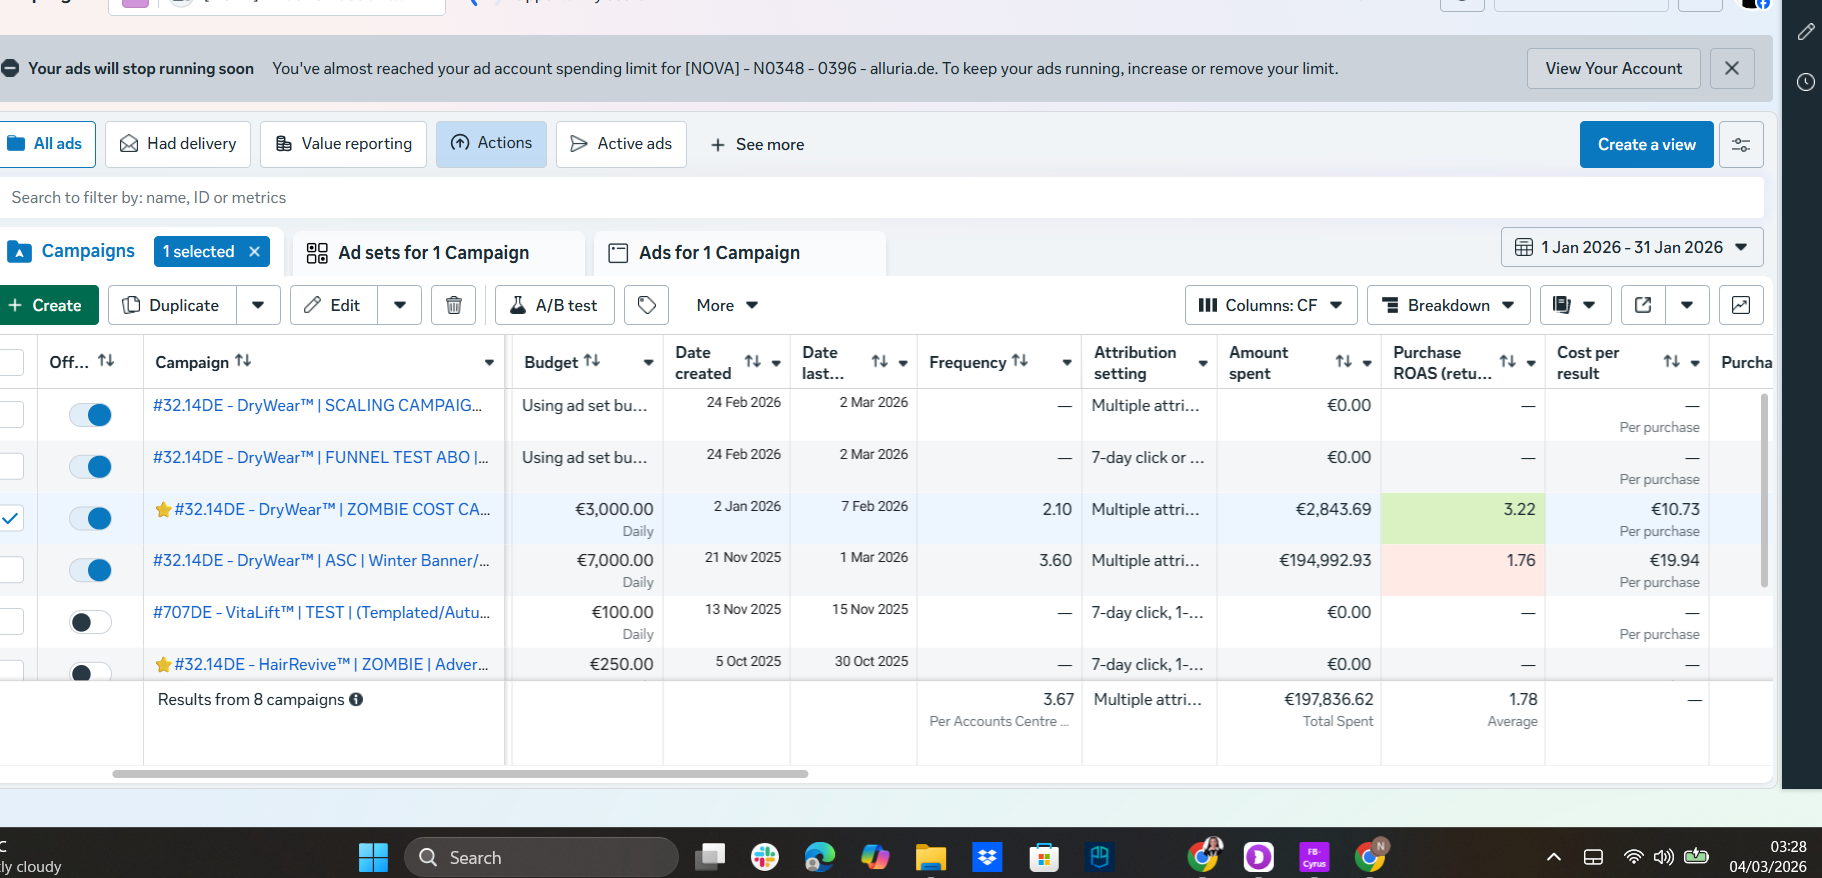Click the star on ZOMBIE COST CA campaign
Viewport: 1822px width, 878px height.
pos(163,509)
